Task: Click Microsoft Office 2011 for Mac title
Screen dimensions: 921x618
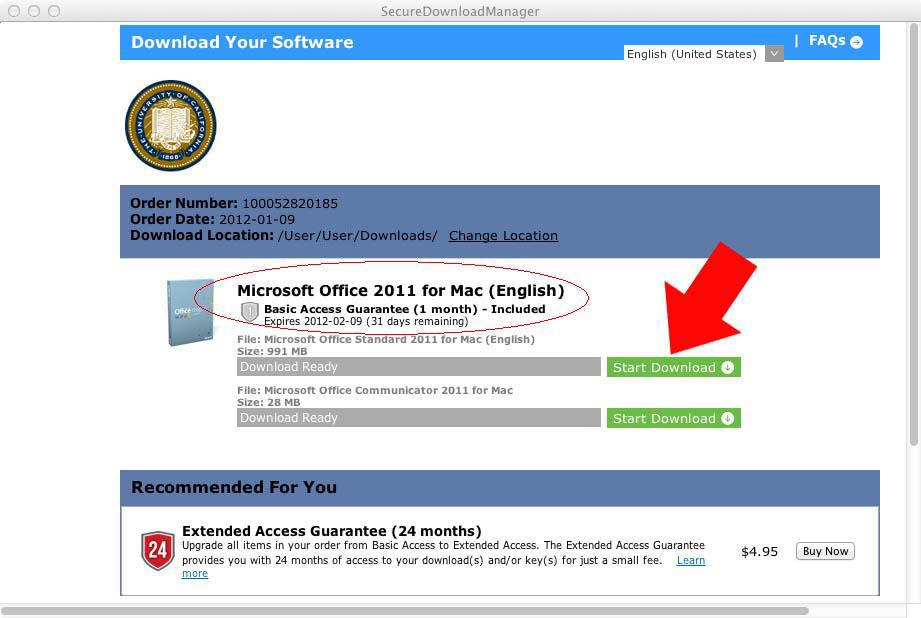Action: tap(401, 291)
